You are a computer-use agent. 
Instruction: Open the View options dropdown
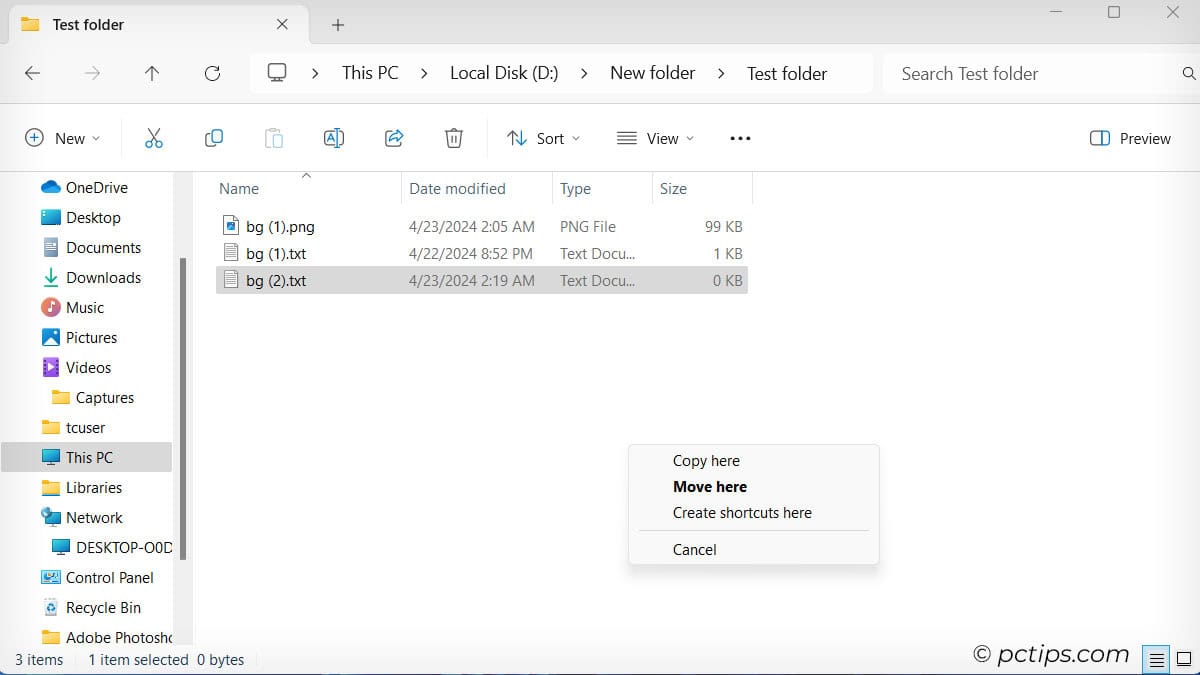tap(654, 138)
